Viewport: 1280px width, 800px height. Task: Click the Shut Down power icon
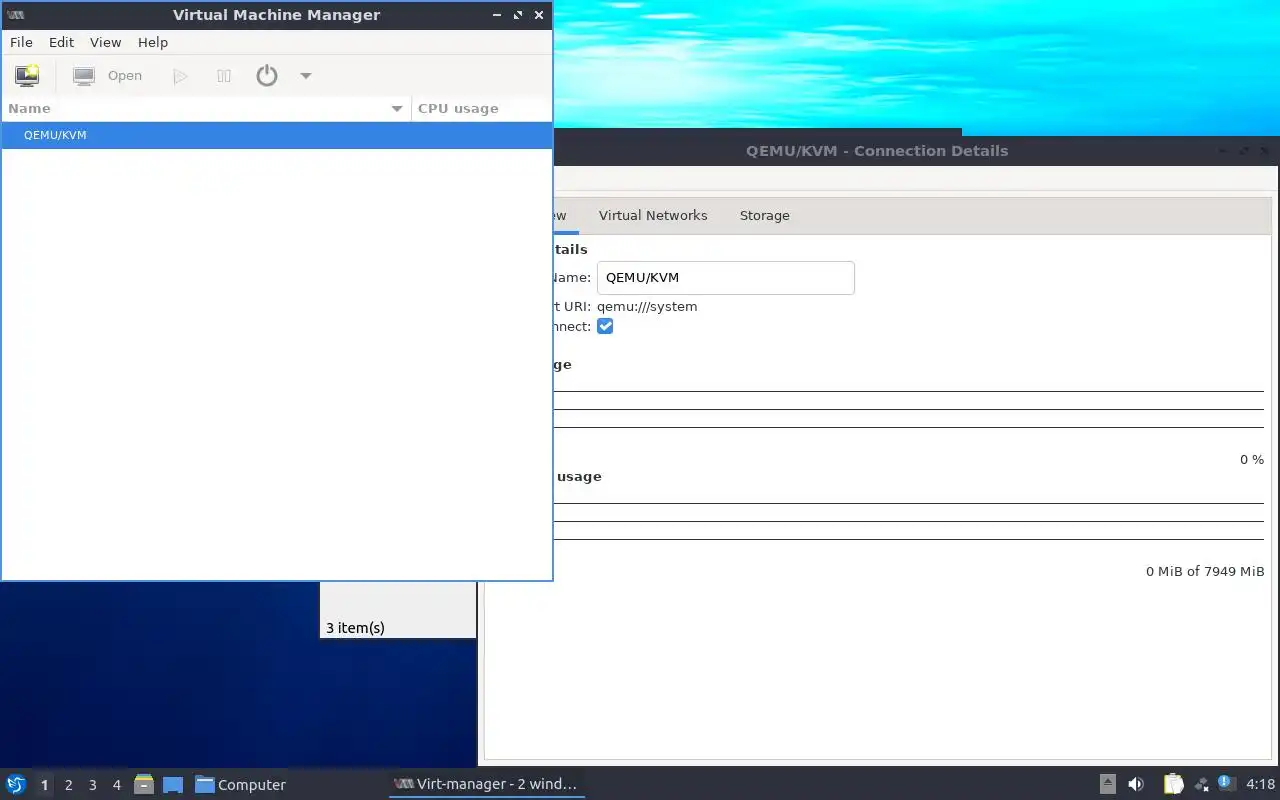tap(267, 76)
